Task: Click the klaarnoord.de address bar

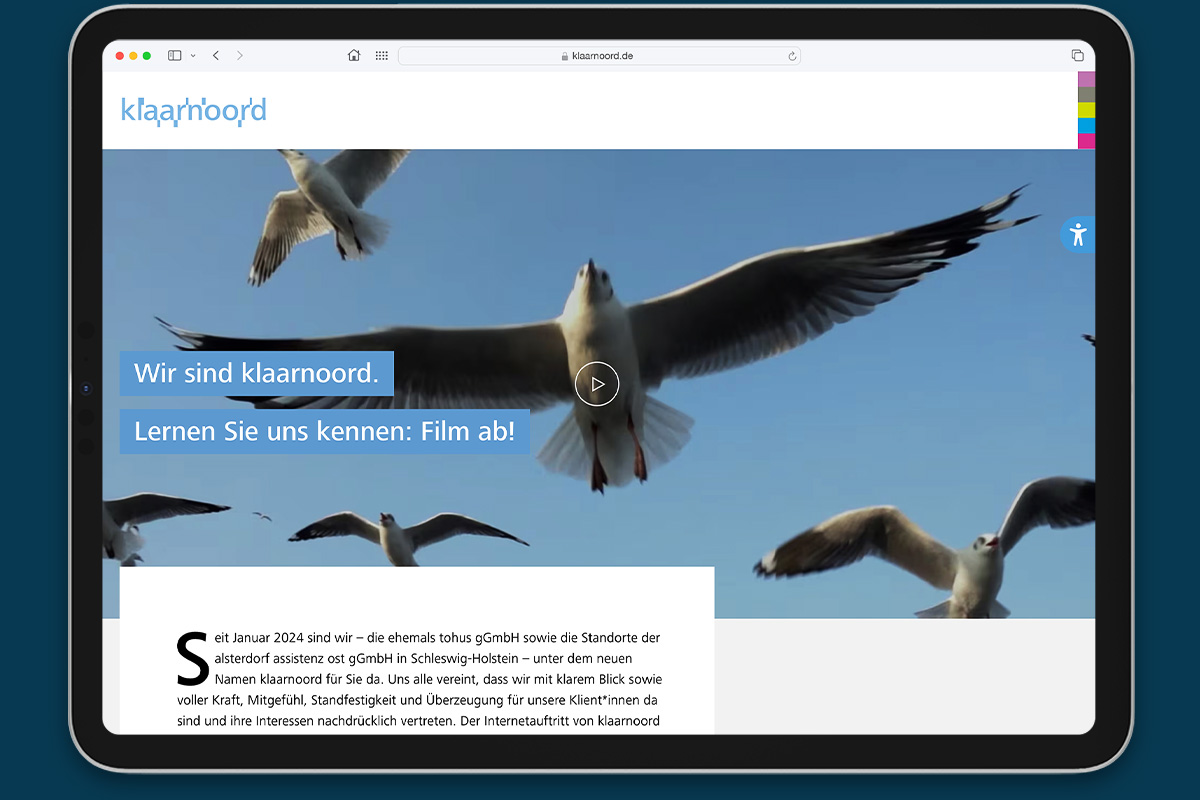Action: 600,56
